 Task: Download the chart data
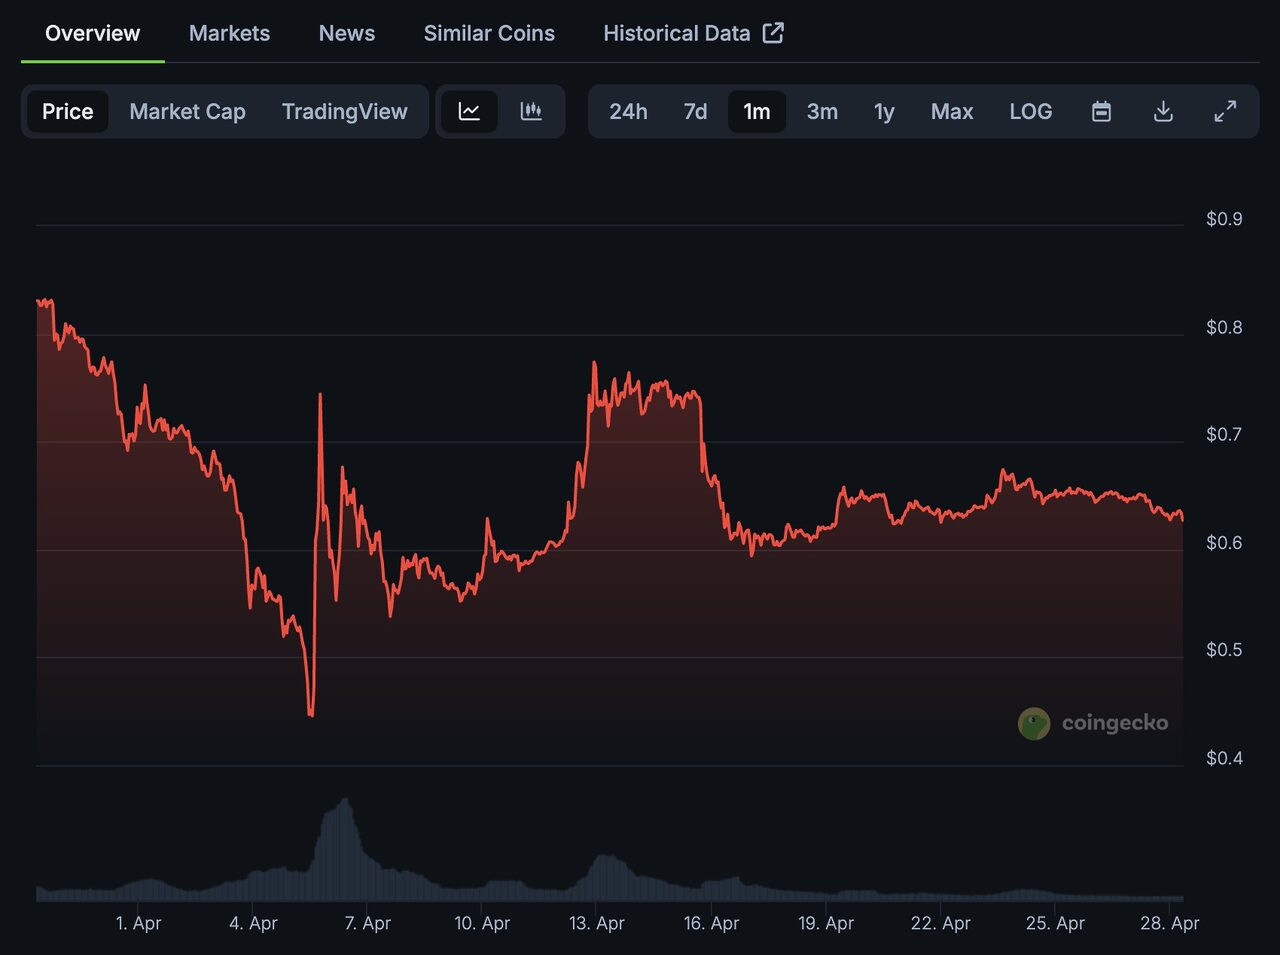(x=1163, y=111)
